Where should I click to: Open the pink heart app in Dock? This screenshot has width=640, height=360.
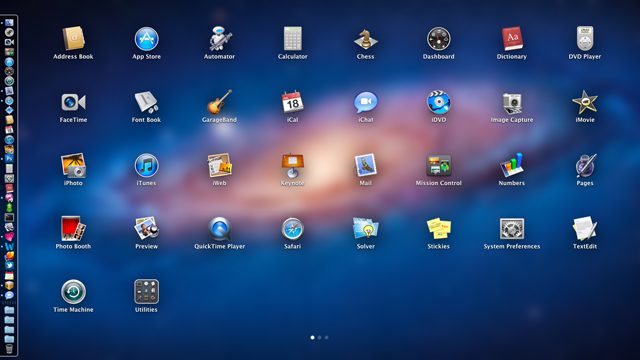pos(9,237)
